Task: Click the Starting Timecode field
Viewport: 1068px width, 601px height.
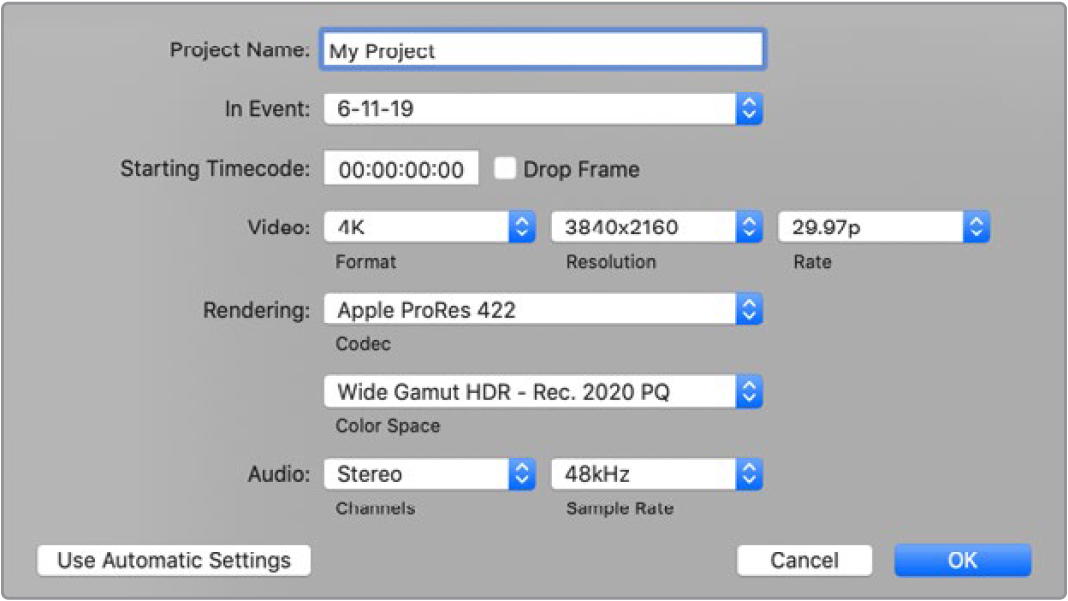Action: 401,170
